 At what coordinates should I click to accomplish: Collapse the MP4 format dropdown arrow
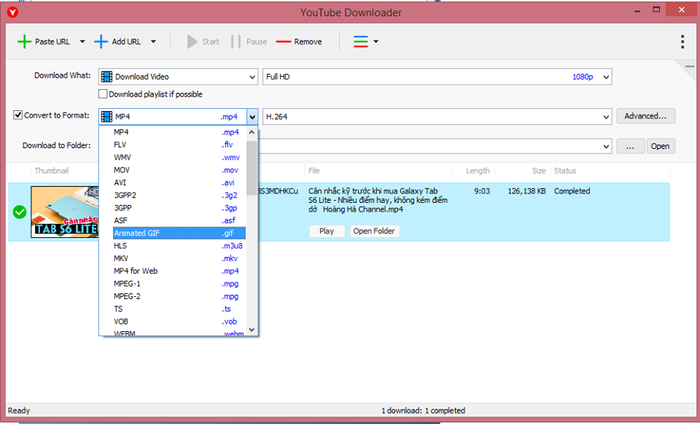click(252, 117)
